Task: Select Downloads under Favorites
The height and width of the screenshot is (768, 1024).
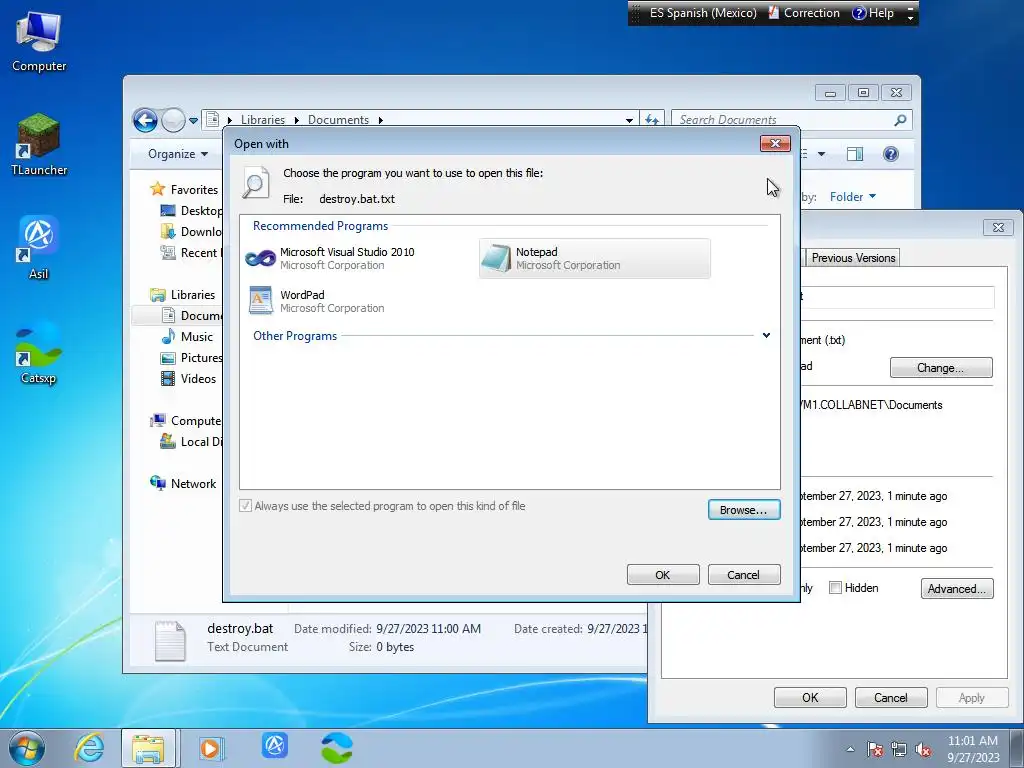Action: click(191, 231)
